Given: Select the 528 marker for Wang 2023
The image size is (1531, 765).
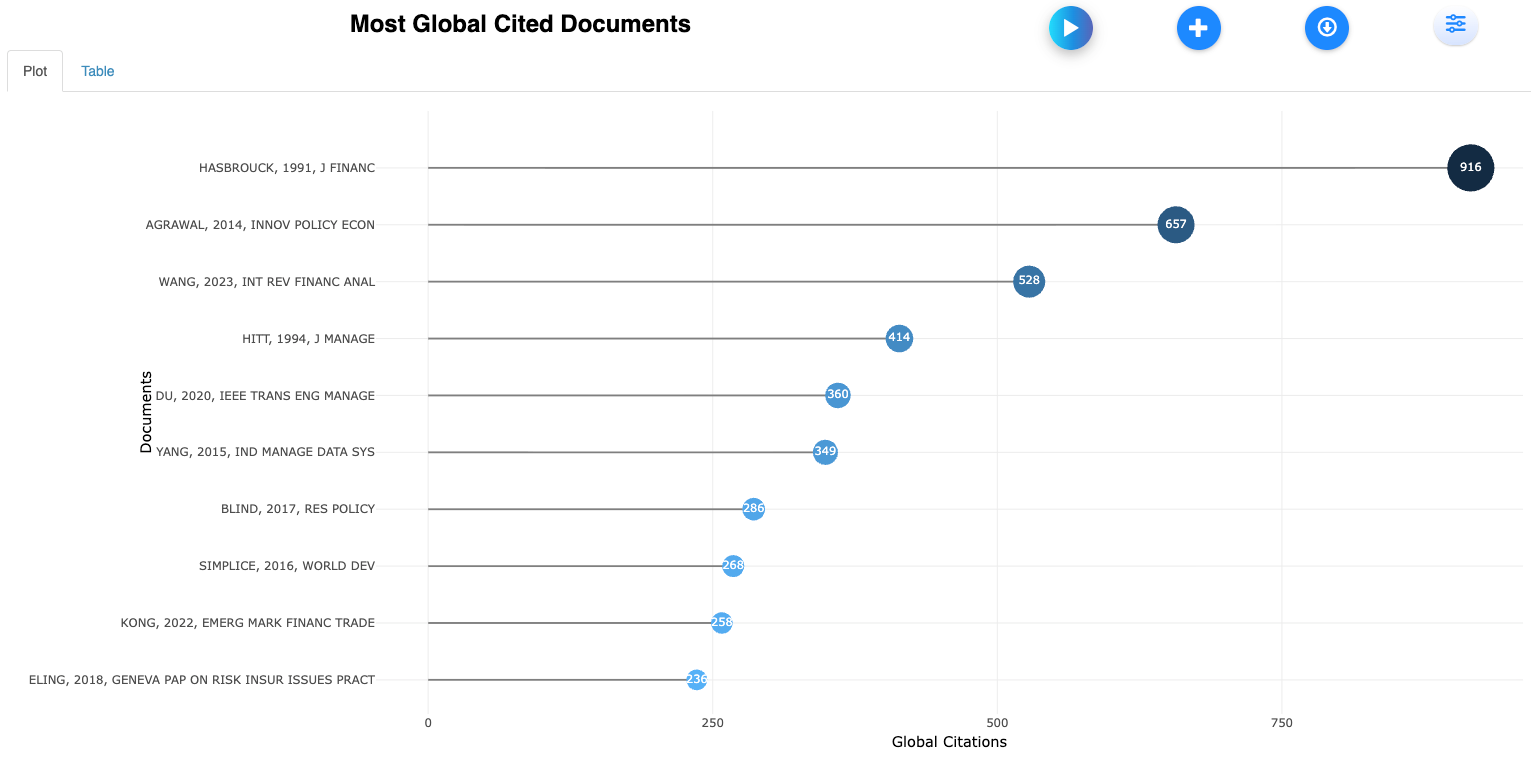Looking at the screenshot, I should click(1028, 281).
